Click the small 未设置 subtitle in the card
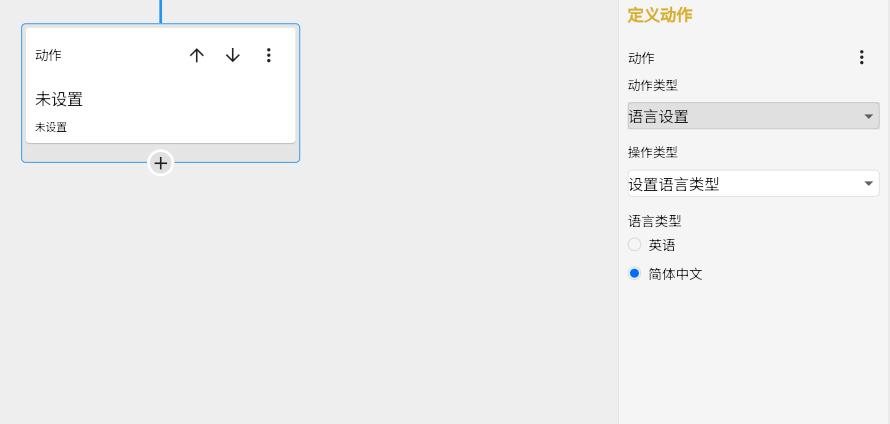This screenshot has height=424, width=890. click(51, 127)
